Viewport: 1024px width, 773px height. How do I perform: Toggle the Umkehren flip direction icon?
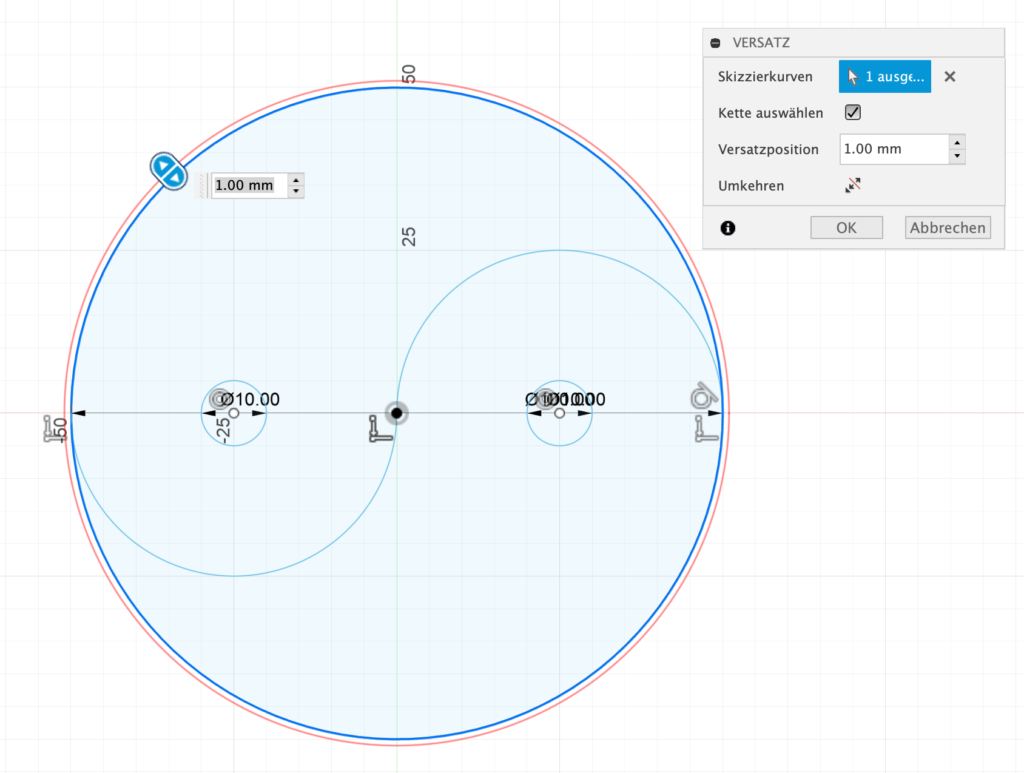pos(853,185)
